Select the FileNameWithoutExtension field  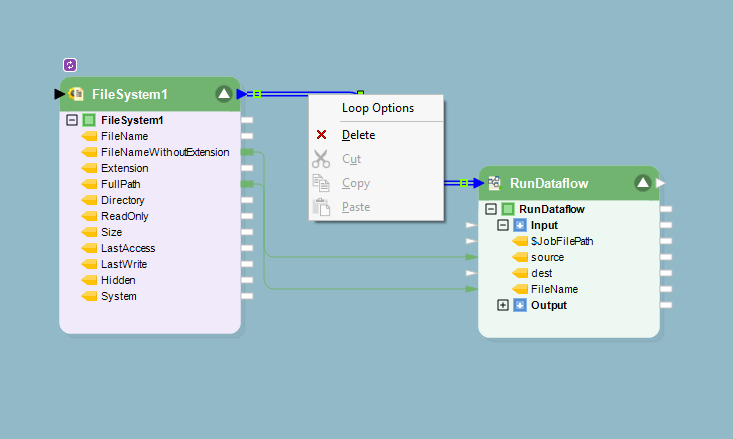pyautogui.click(x=164, y=152)
